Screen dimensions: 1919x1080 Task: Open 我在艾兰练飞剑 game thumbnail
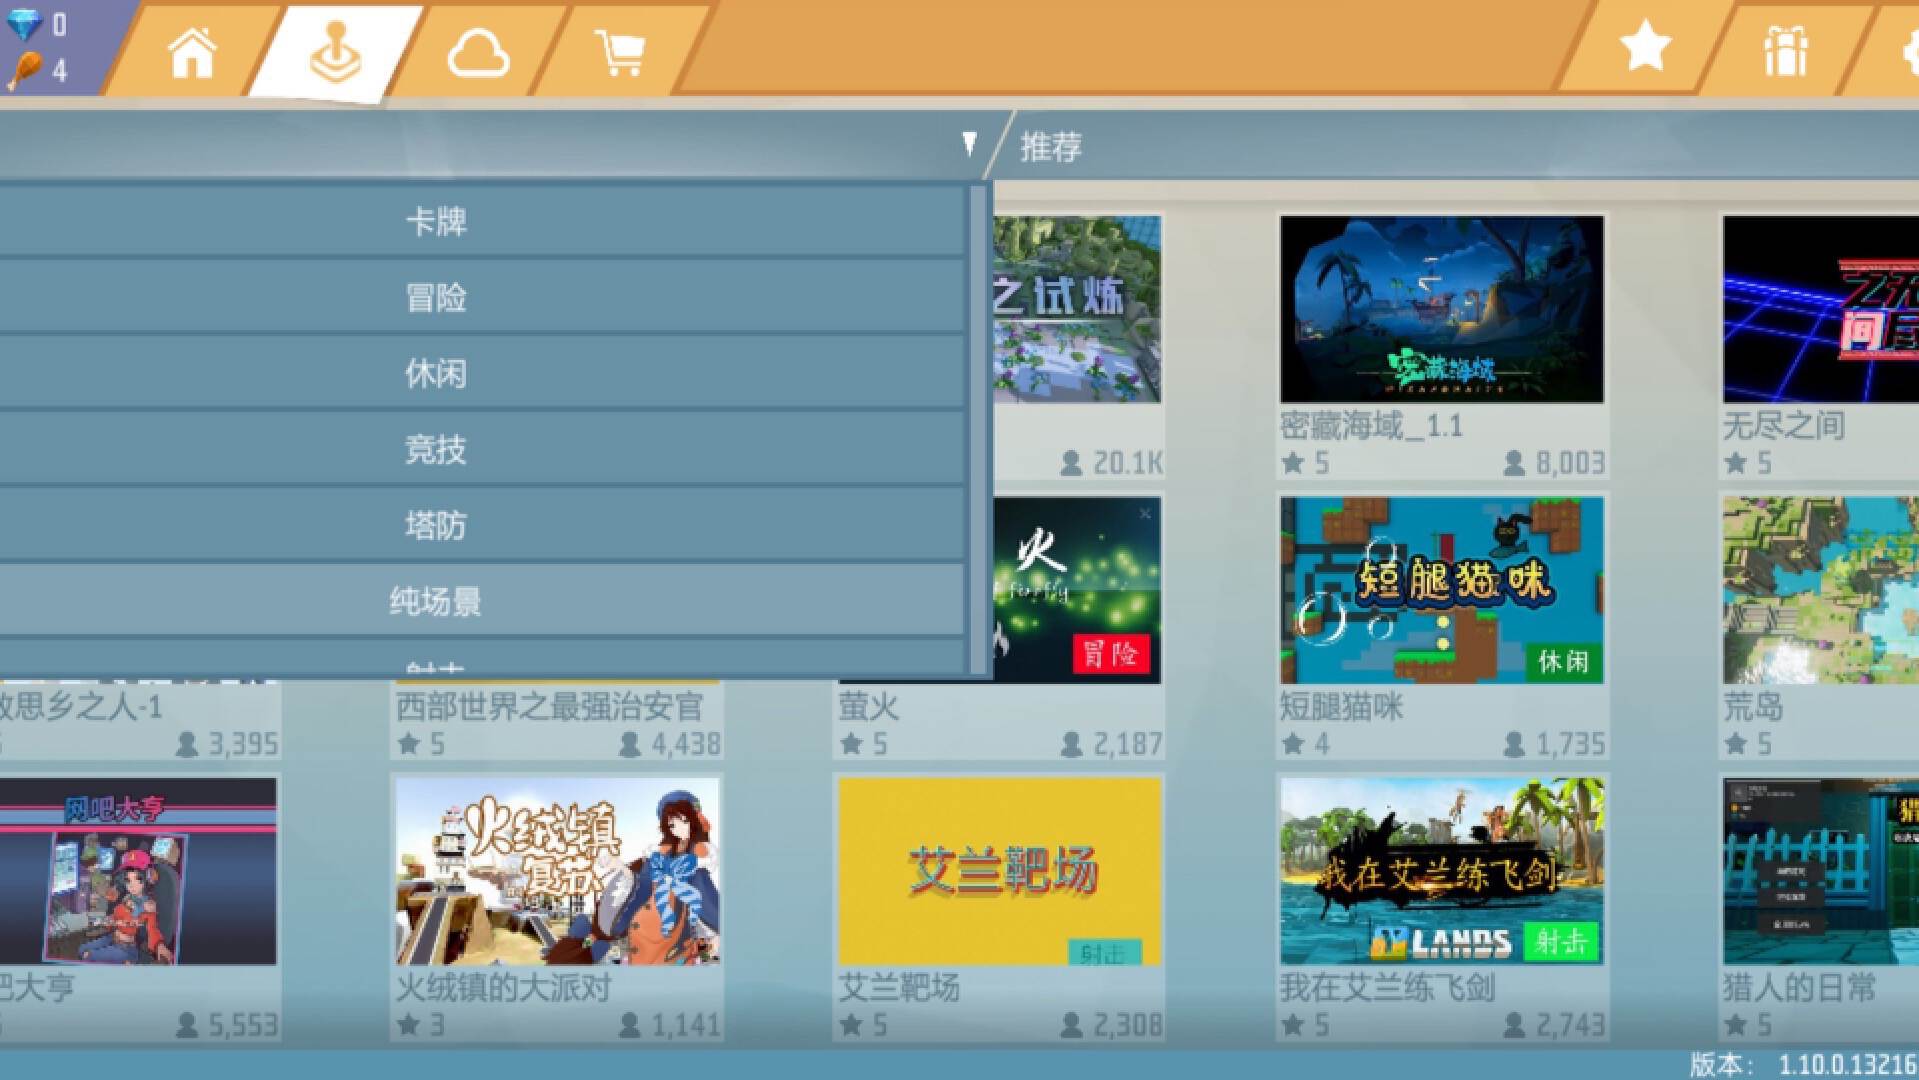[1441, 871]
